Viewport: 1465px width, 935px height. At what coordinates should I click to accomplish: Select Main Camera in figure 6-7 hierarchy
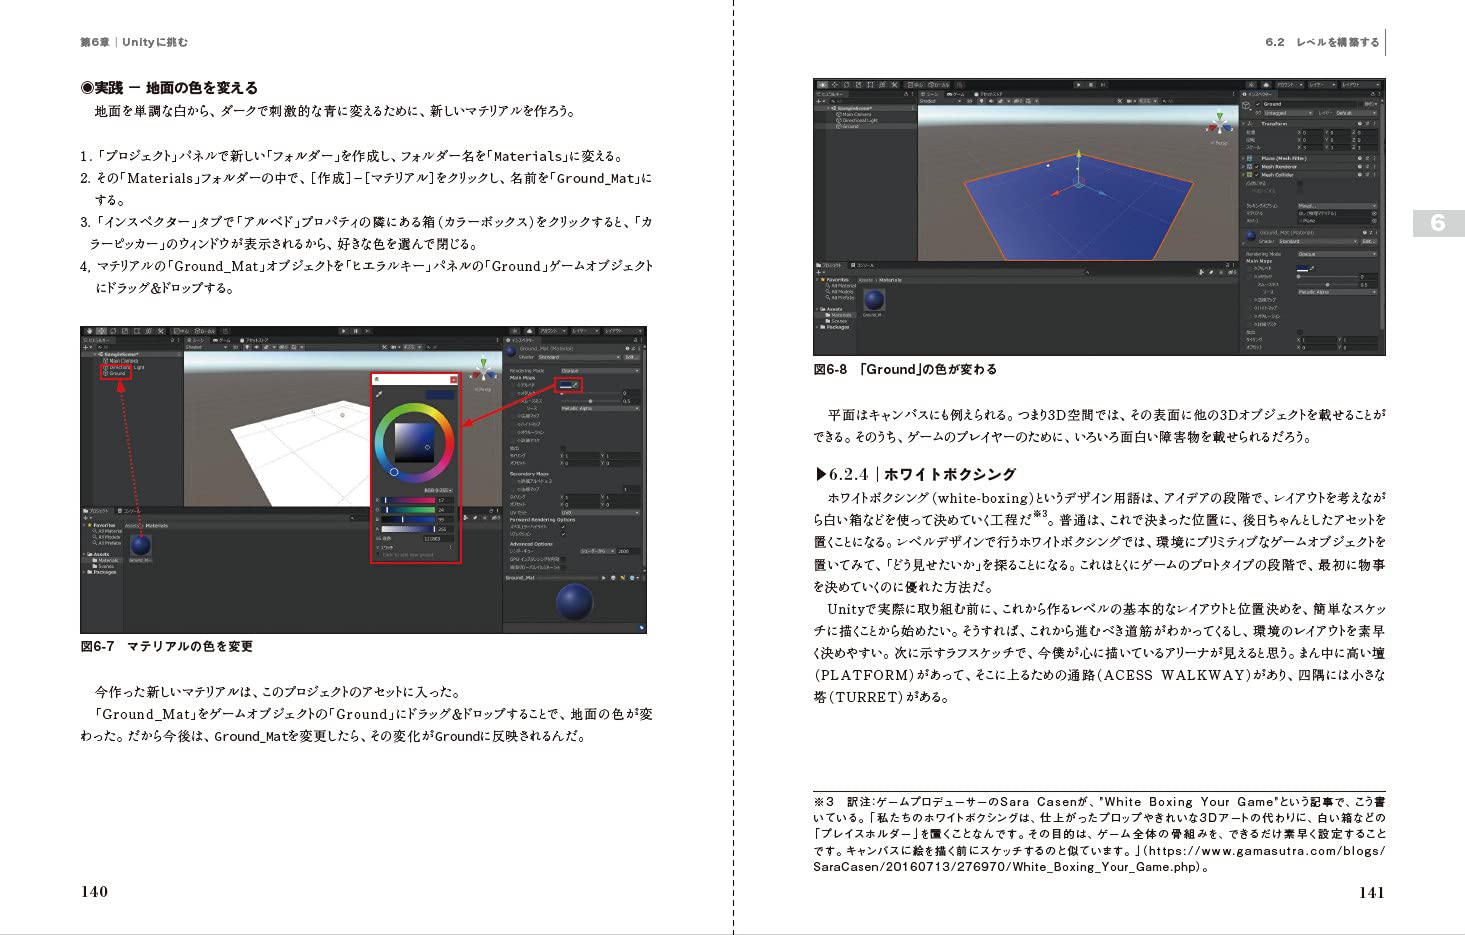[121, 361]
